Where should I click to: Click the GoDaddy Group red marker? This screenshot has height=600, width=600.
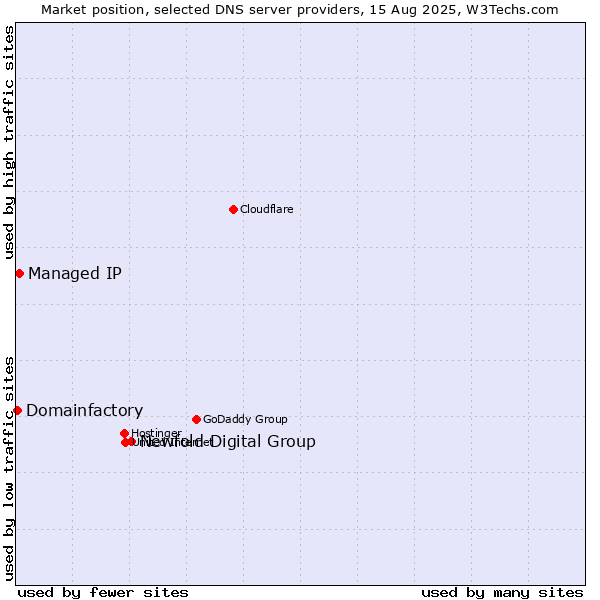click(x=196, y=419)
